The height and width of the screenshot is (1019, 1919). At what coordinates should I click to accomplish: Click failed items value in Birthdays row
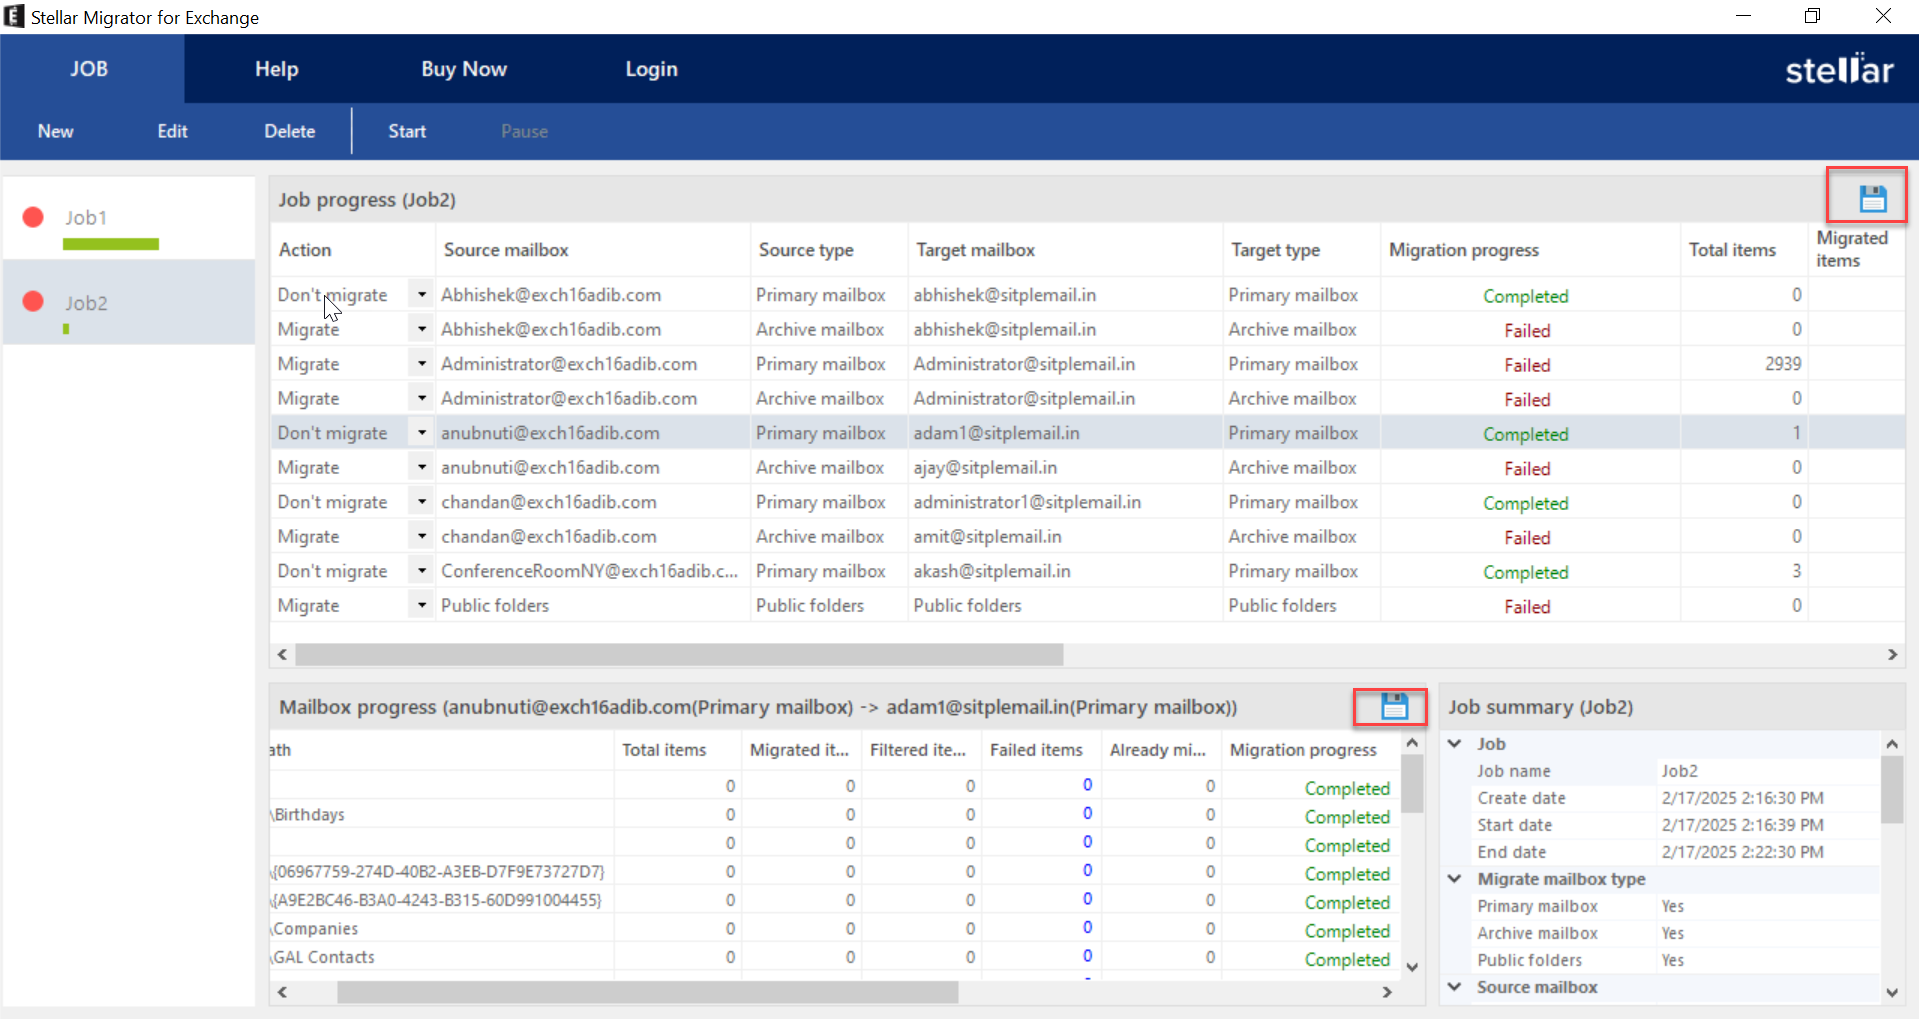[x=1087, y=813]
